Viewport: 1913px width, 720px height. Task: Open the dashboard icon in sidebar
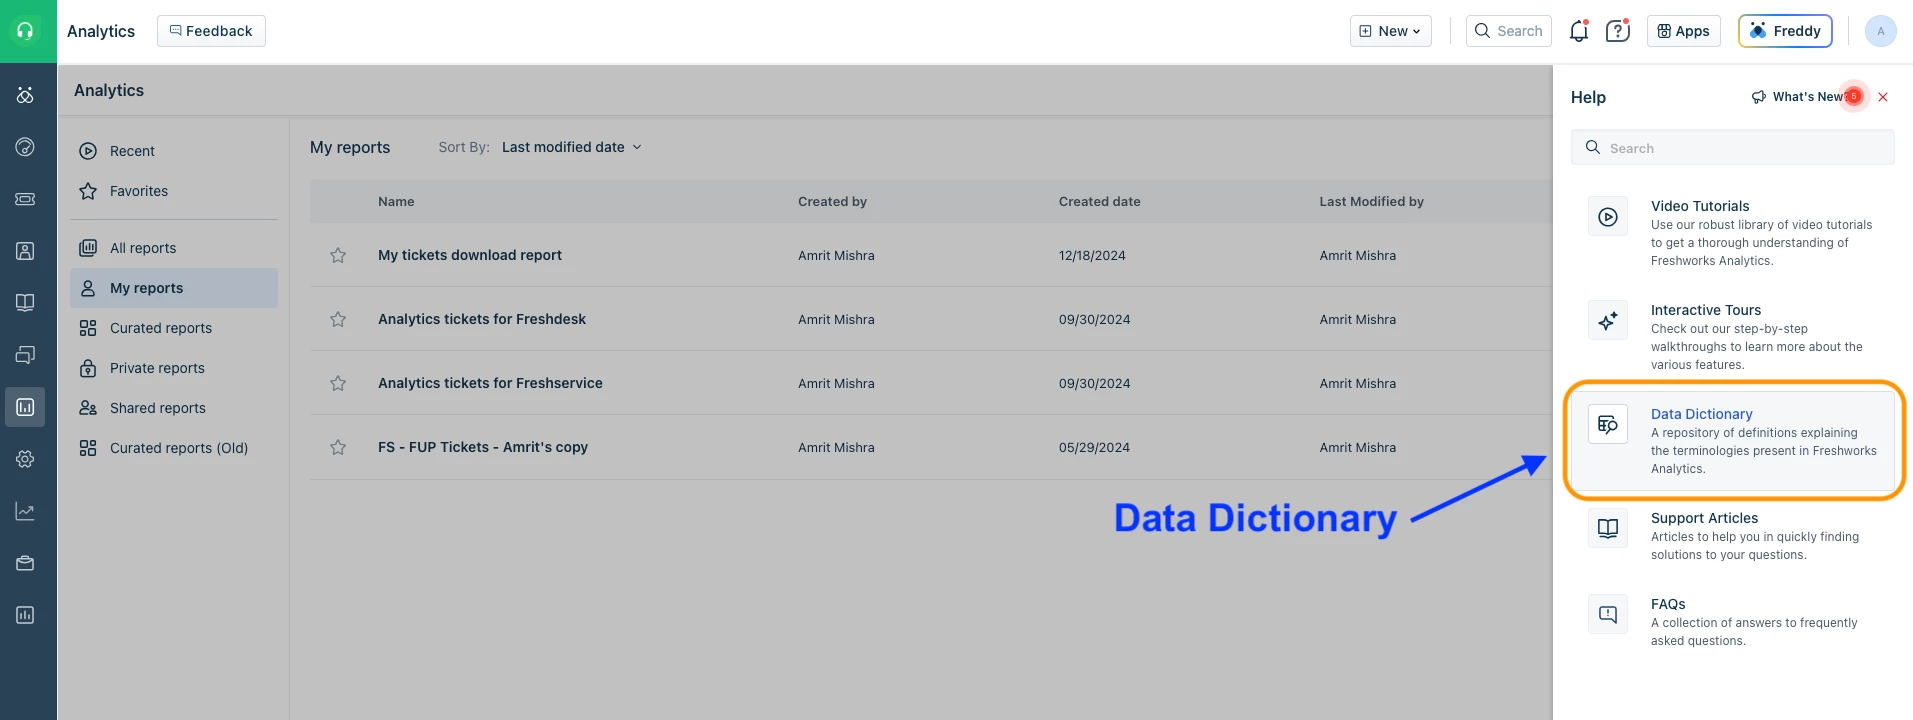(x=25, y=147)
